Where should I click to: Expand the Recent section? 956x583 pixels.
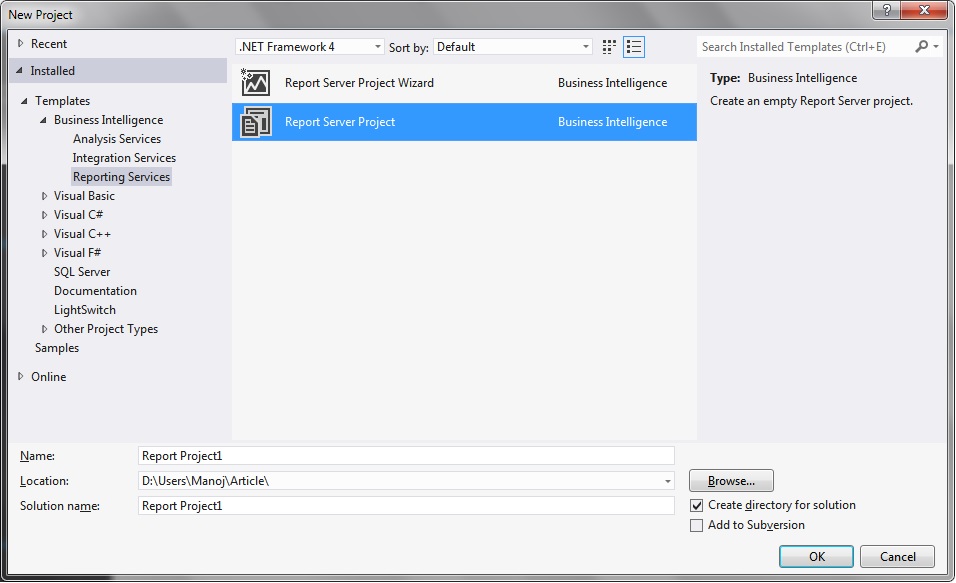tap(20, 43)
